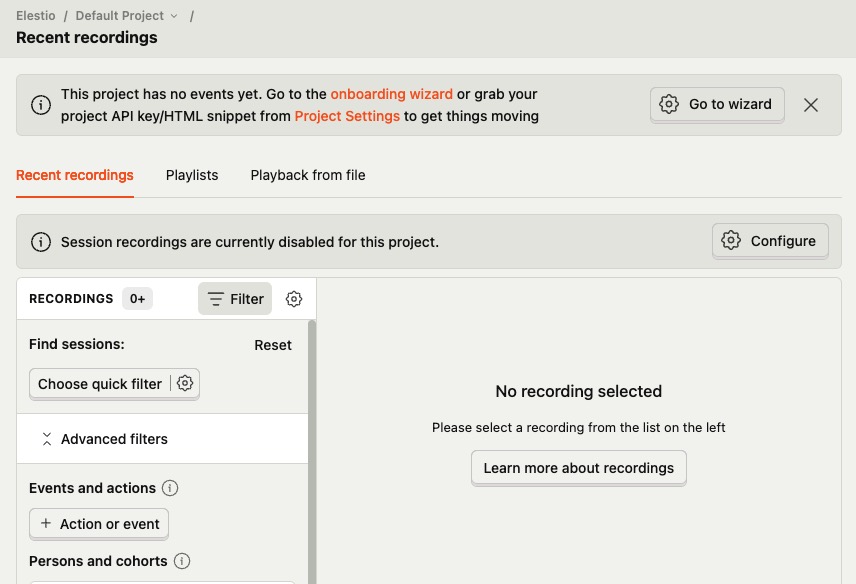
Task: Open the Project Settings link
Action: (x=347, y=116)
